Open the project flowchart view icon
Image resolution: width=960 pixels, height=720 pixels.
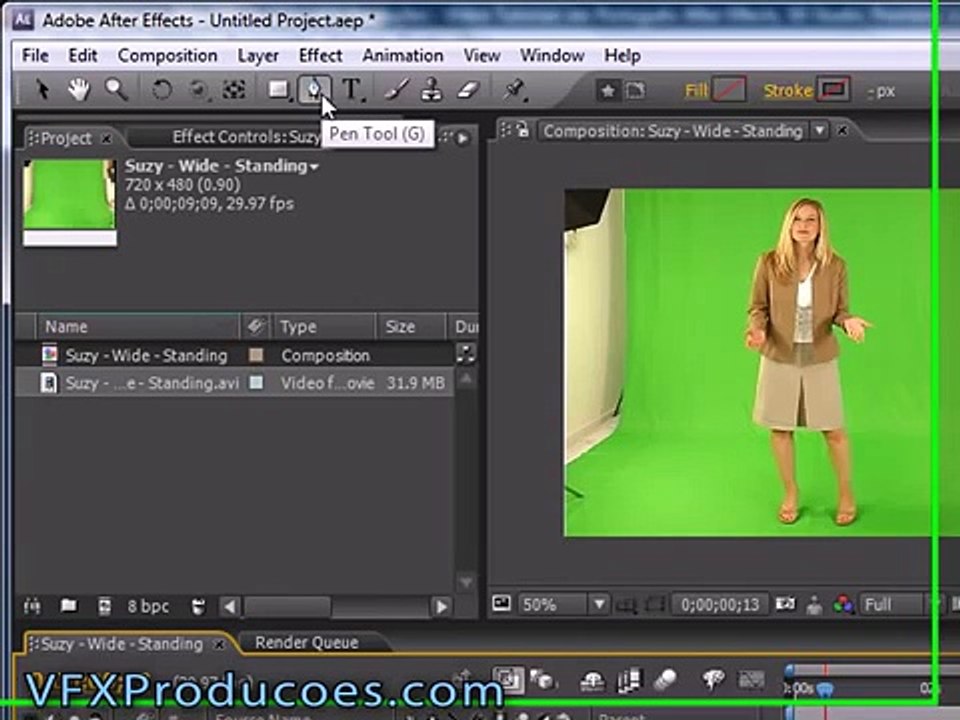point(466,353)
